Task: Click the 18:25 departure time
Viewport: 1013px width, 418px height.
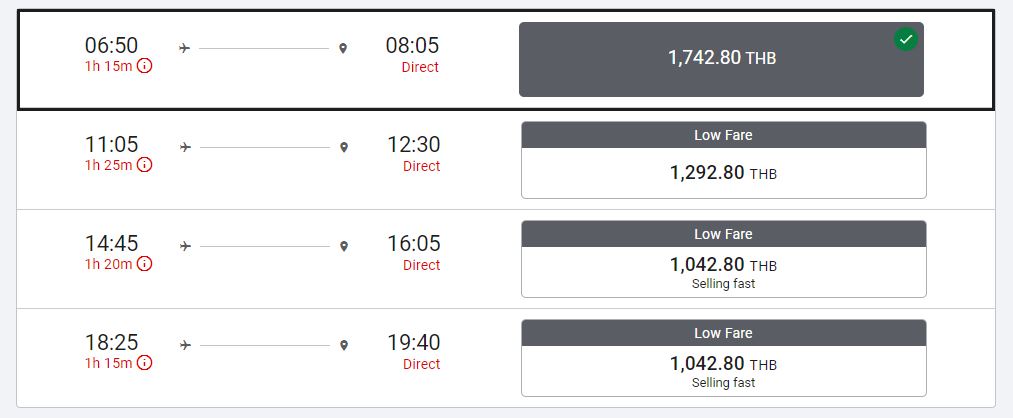Action: point(112,342)
